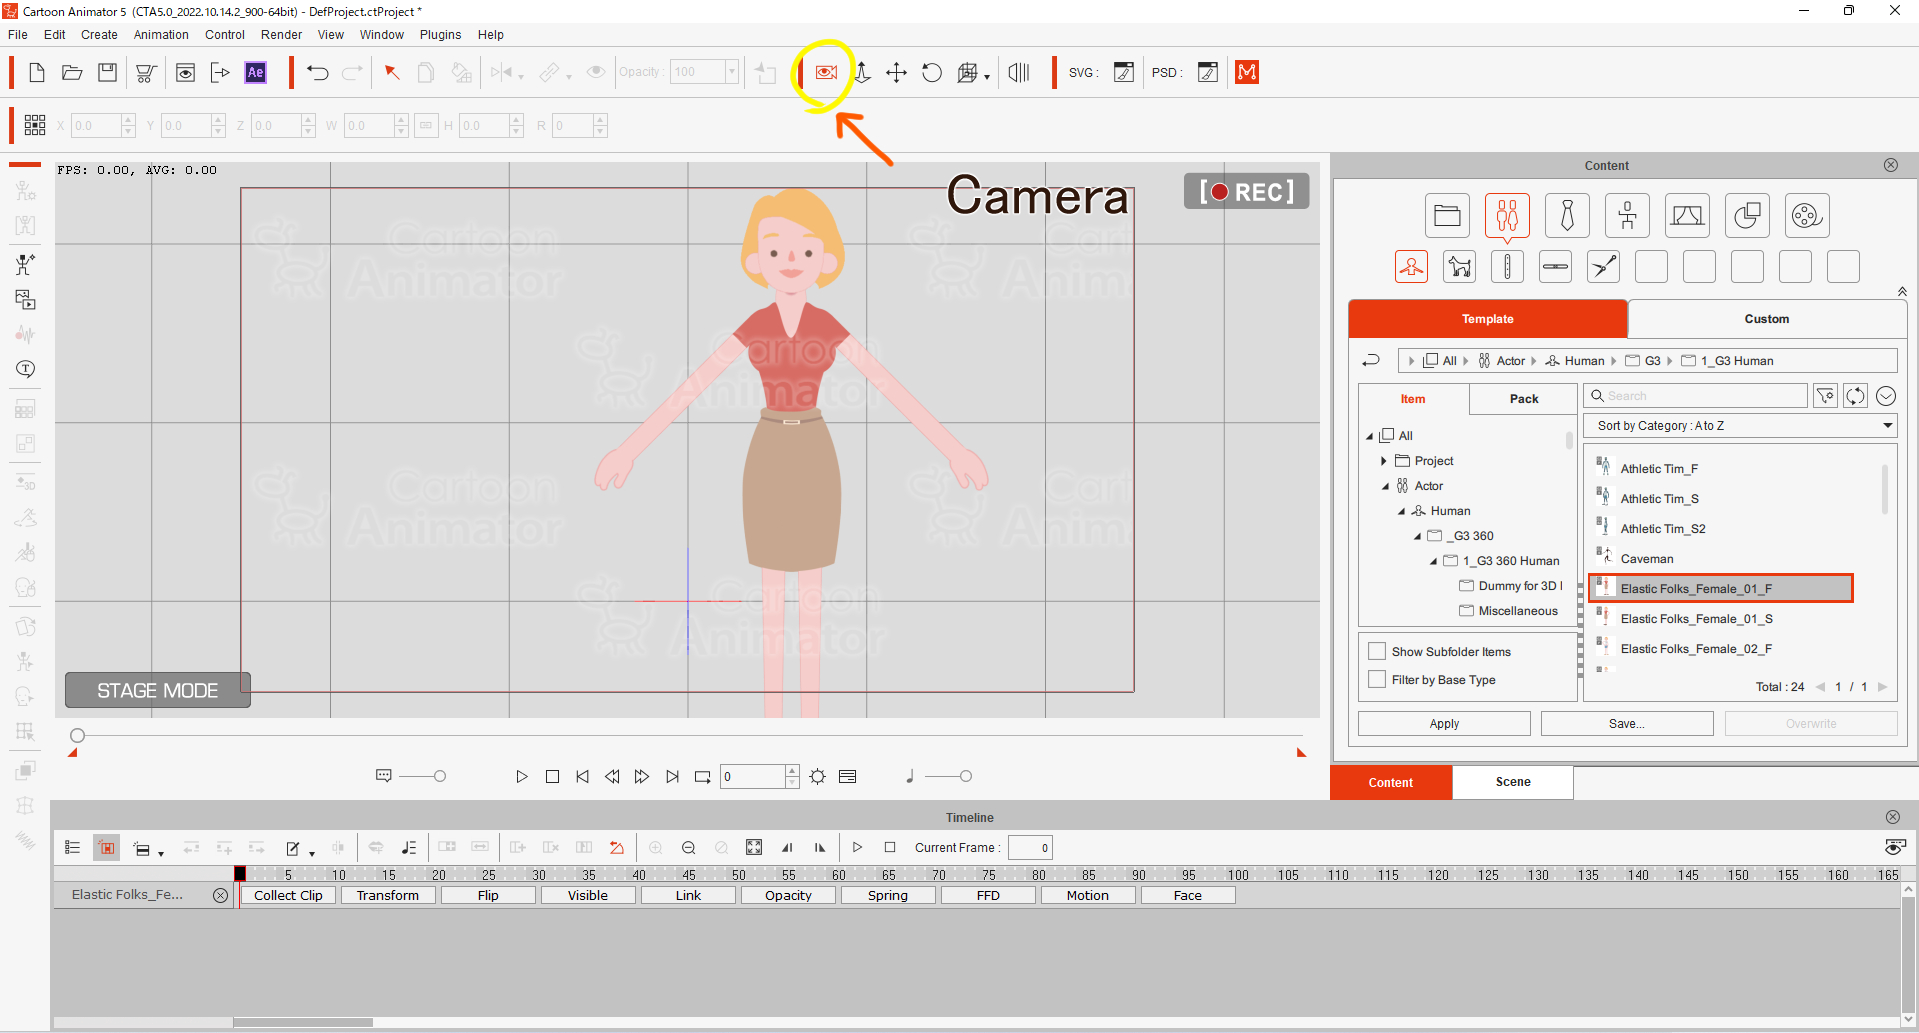This screenshot has width=1919, height=1033.
Task: Open the Transform track
Action: pos(388,895)
